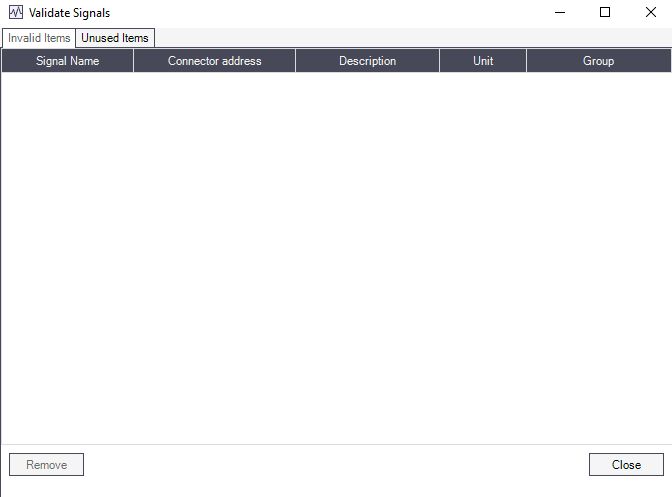Sort the list by Group column
672x497 pixels.
tap(598, 61)
